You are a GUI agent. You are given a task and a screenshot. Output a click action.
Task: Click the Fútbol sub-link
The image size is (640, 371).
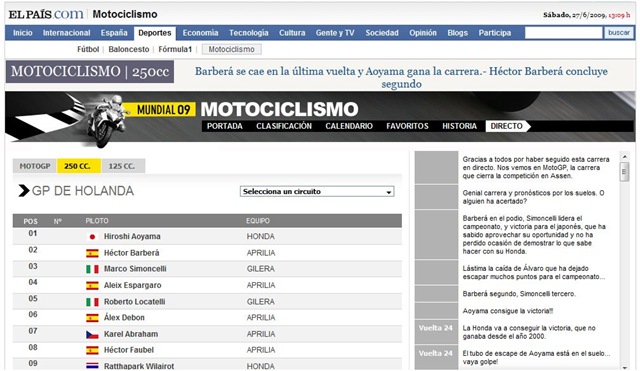point(88,49)
